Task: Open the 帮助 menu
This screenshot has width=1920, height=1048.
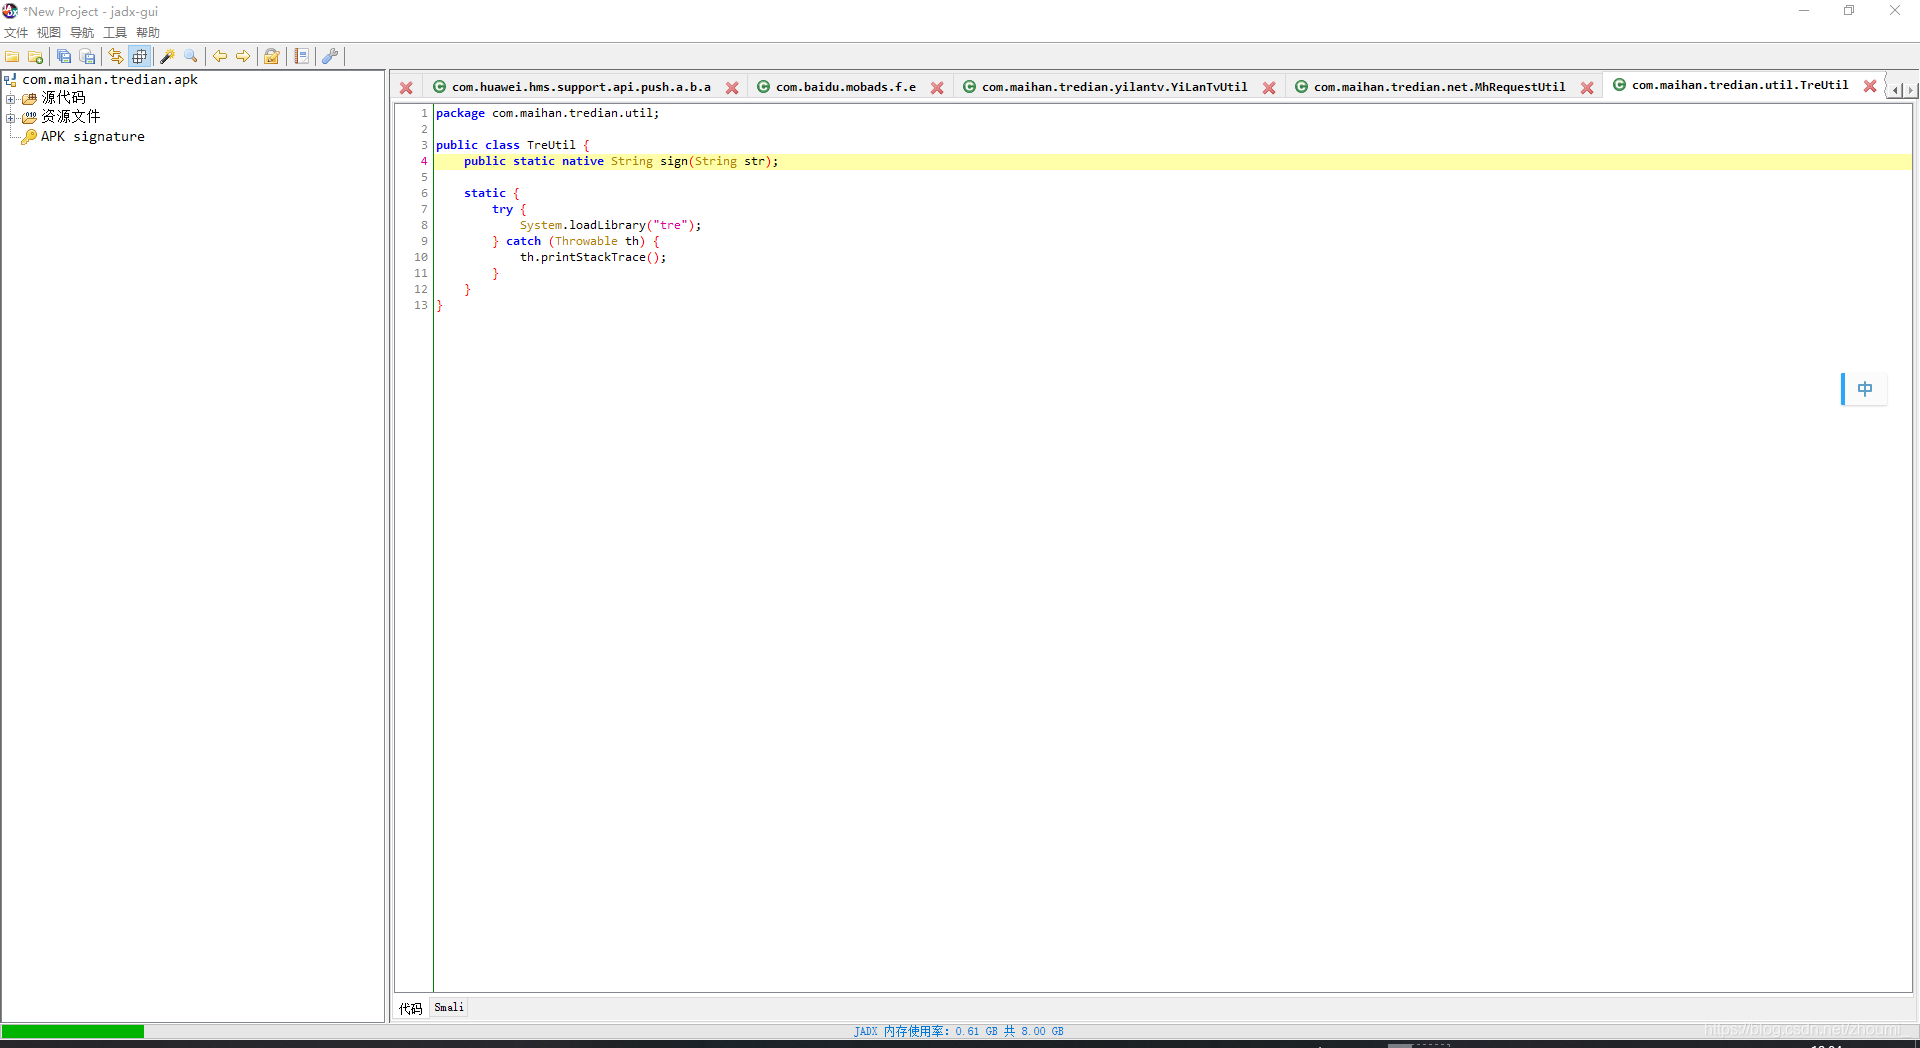Action: (148, 33)
